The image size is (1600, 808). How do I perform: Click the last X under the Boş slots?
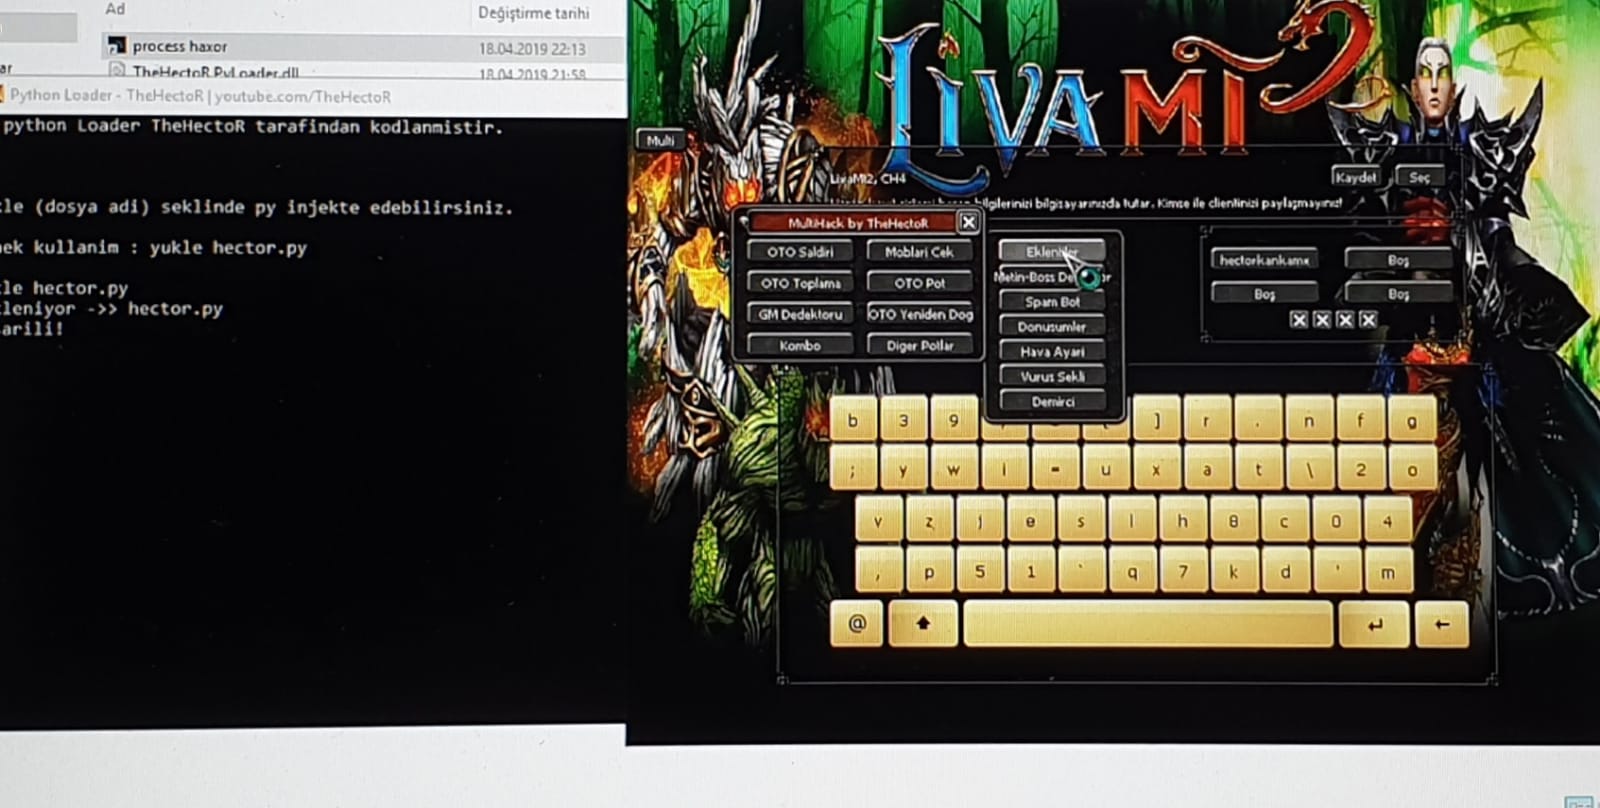pyautogui.click(x=1368, y=320)
